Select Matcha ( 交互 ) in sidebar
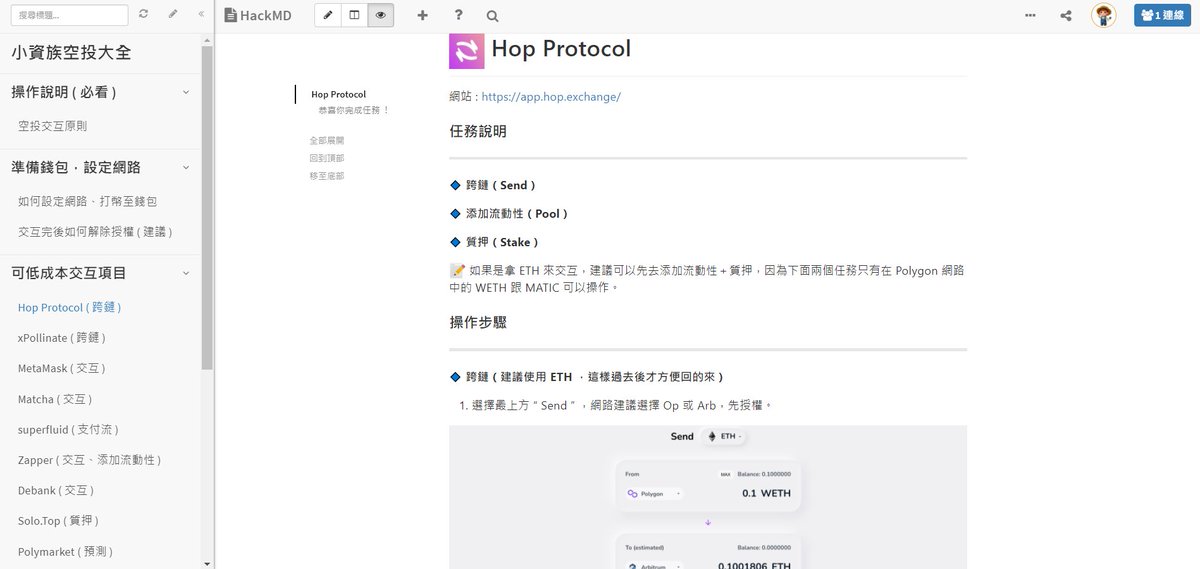 click(55, 399)
